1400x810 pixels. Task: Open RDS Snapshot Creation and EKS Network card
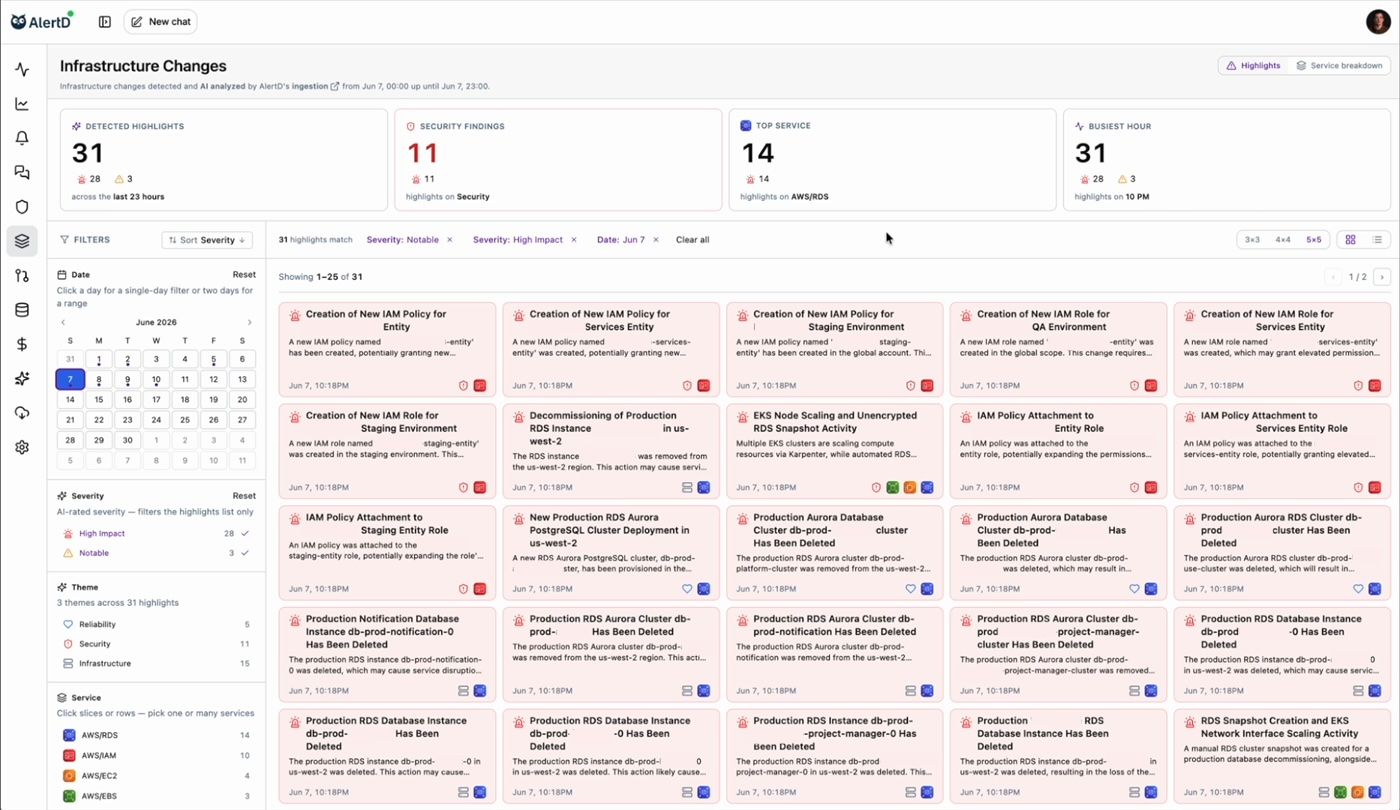click(x=1282, y=756)
